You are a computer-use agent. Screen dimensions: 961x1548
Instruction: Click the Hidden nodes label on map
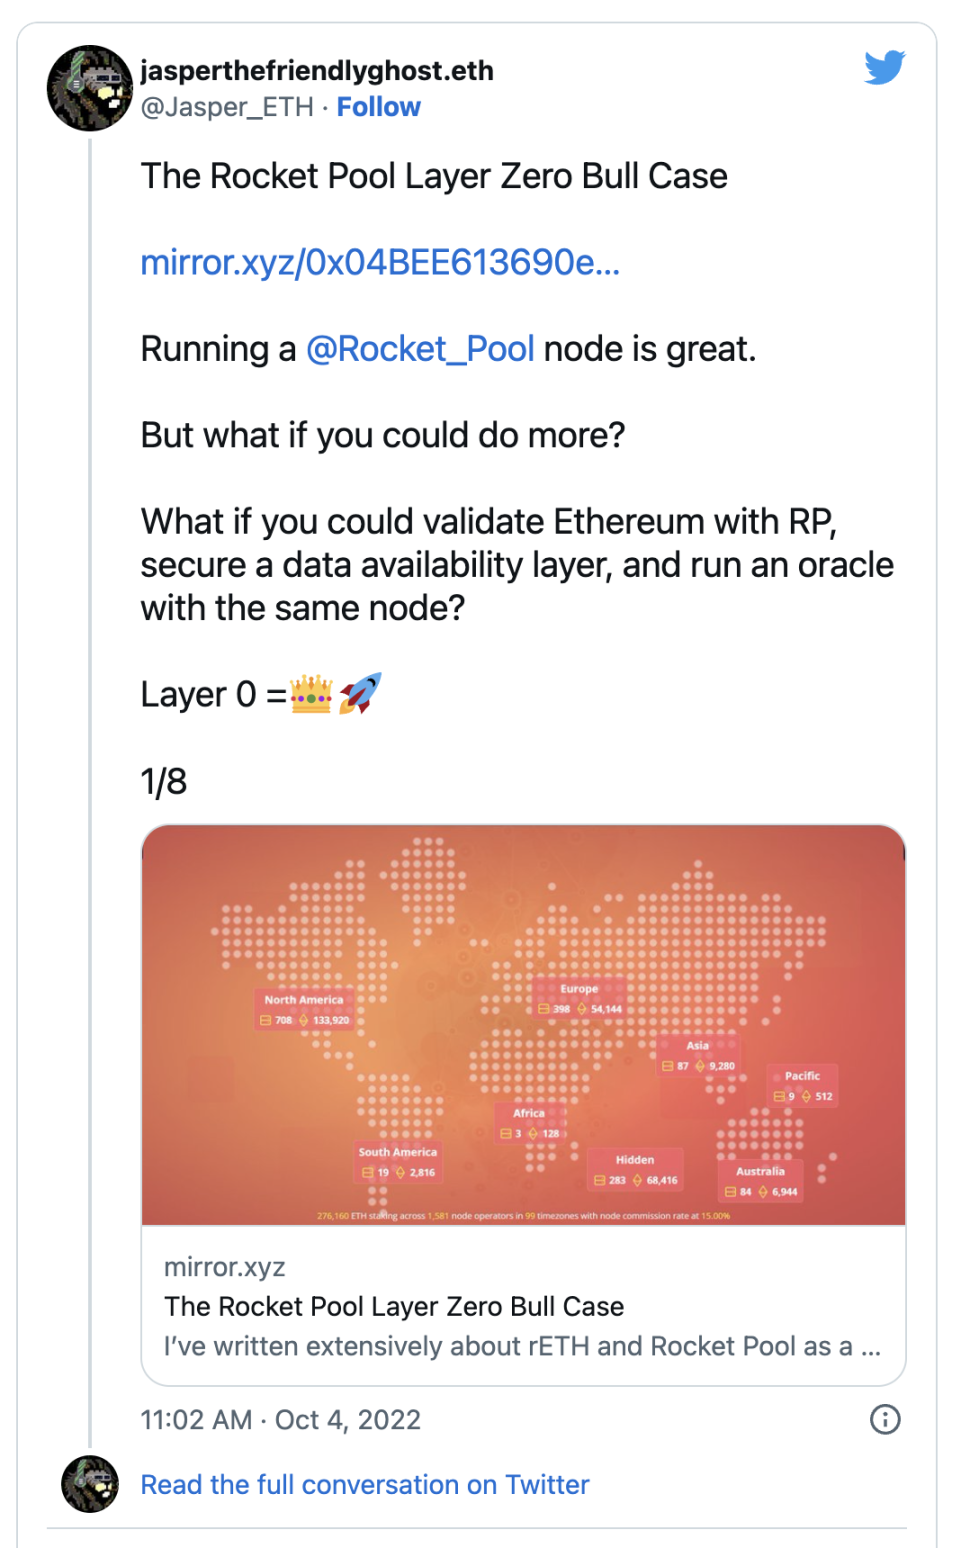click(635, 1160)
